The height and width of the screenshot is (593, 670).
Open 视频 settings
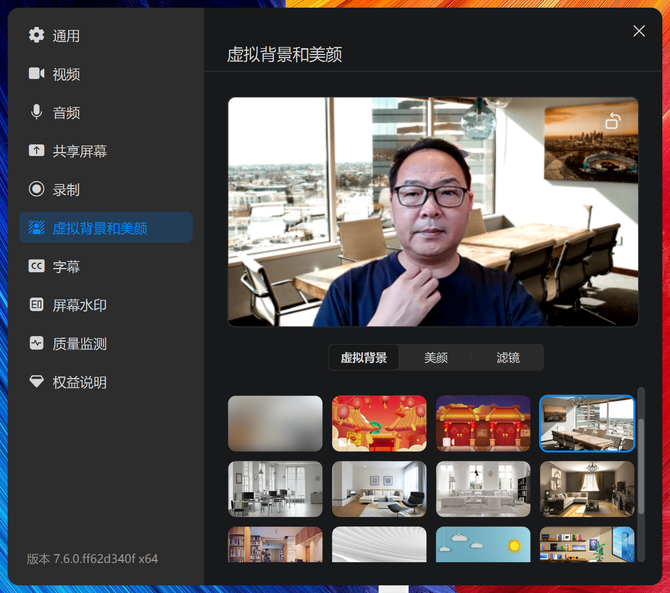point(106,74)
